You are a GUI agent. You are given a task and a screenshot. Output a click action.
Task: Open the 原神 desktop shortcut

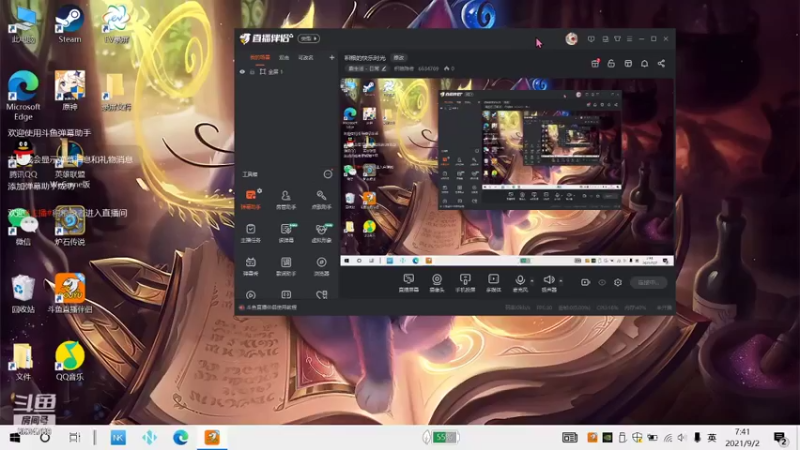coord(69,90)
